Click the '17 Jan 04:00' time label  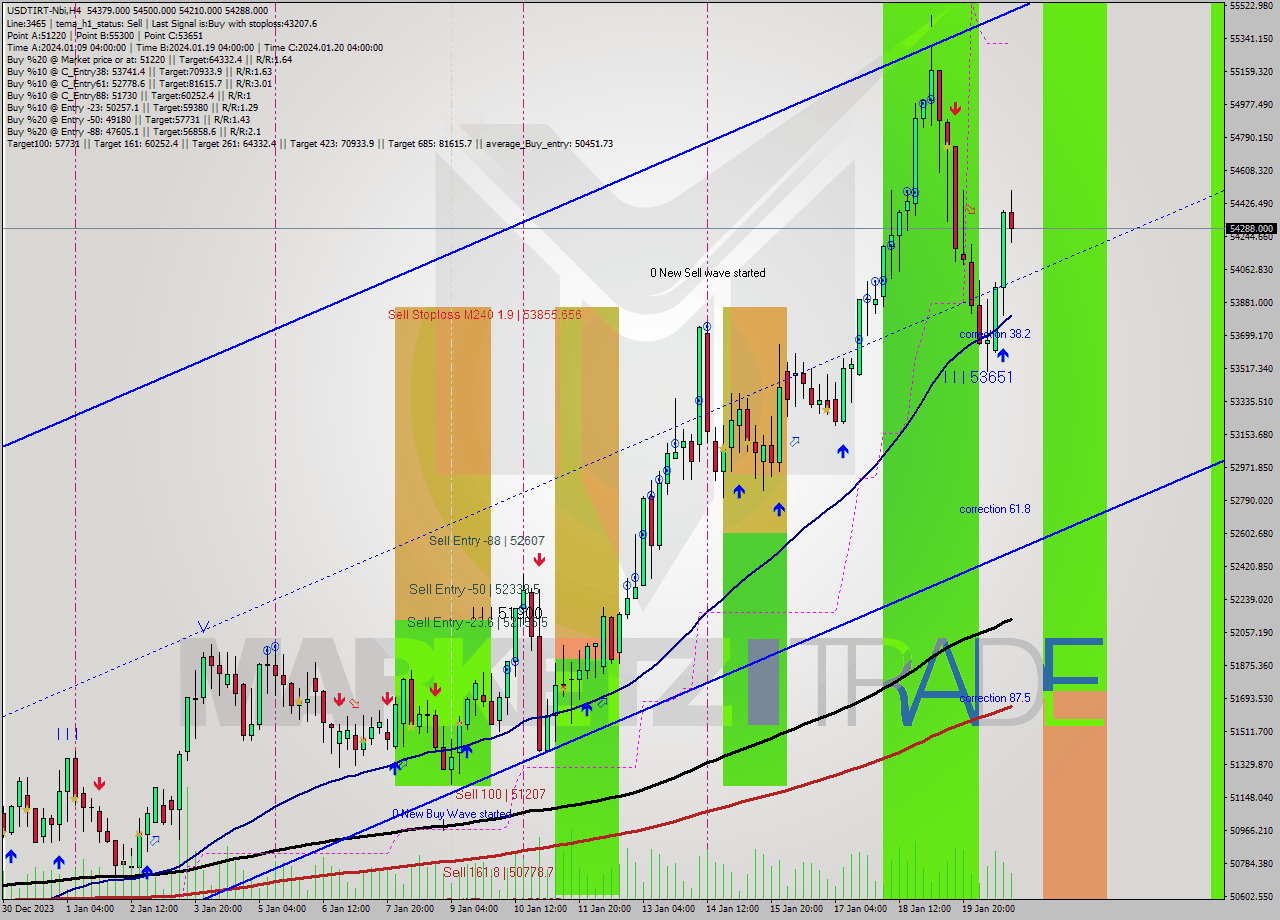pyautogui.click(x=859, y=909)
